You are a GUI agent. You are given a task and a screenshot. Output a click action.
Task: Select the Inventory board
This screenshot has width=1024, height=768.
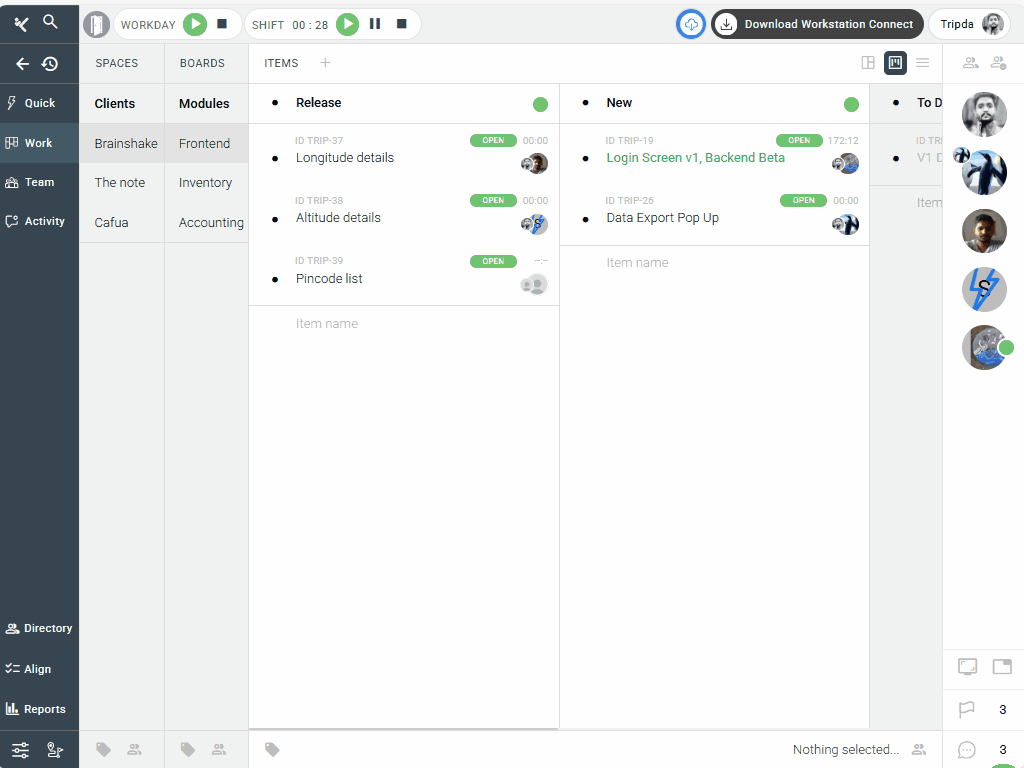pyautogui.click(x=205, y=183)
